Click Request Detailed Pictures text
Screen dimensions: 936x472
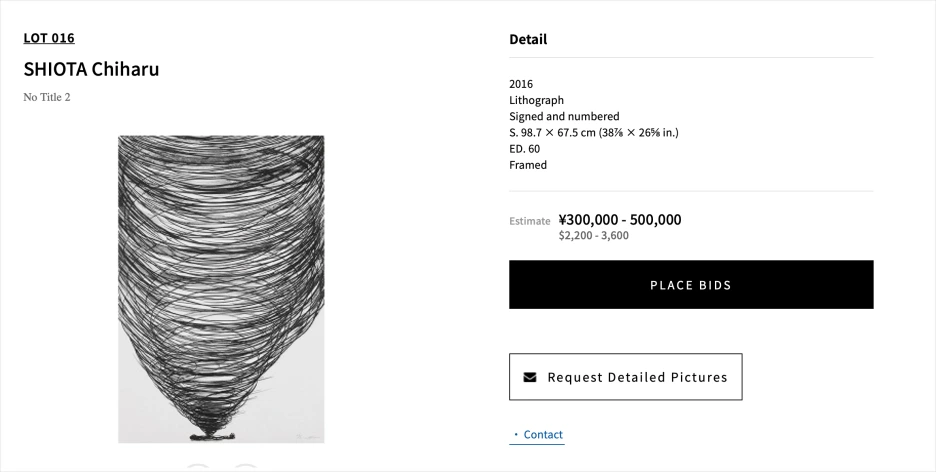[x=637, y=377]
